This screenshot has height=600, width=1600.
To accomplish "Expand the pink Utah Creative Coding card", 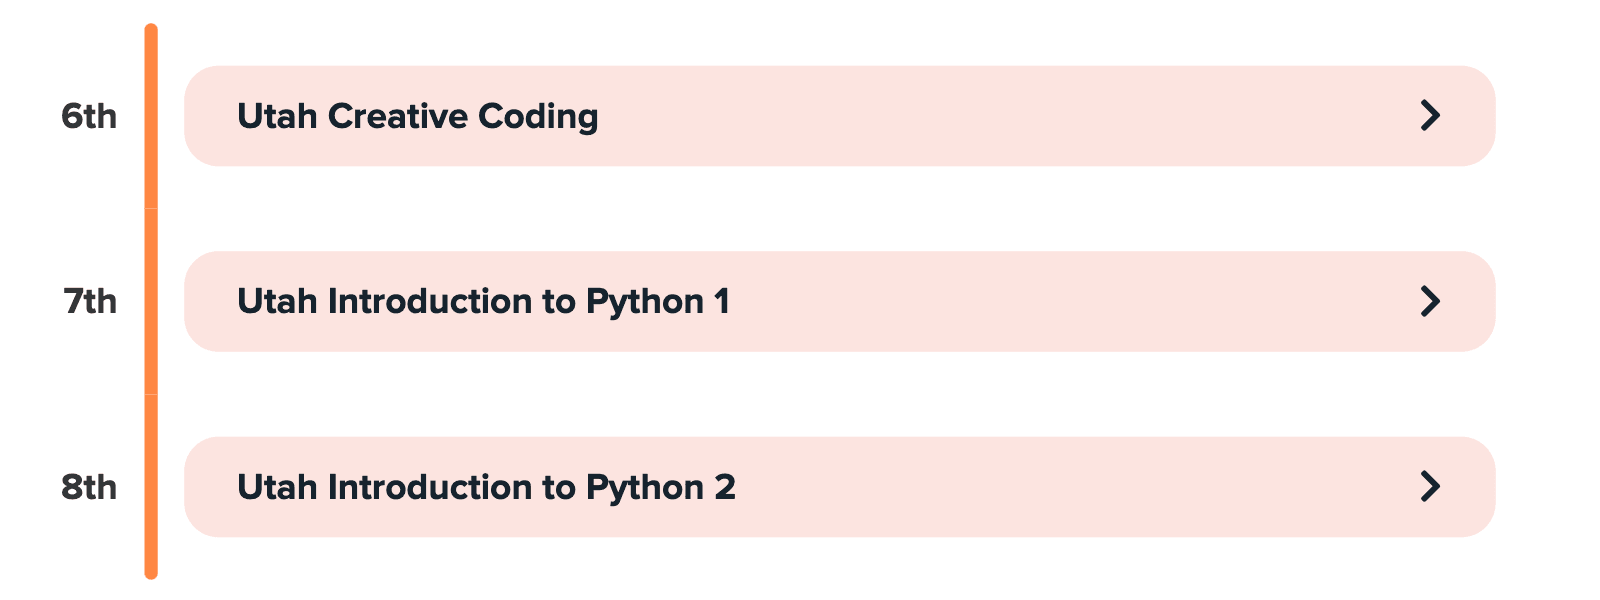I will point(900,116).
